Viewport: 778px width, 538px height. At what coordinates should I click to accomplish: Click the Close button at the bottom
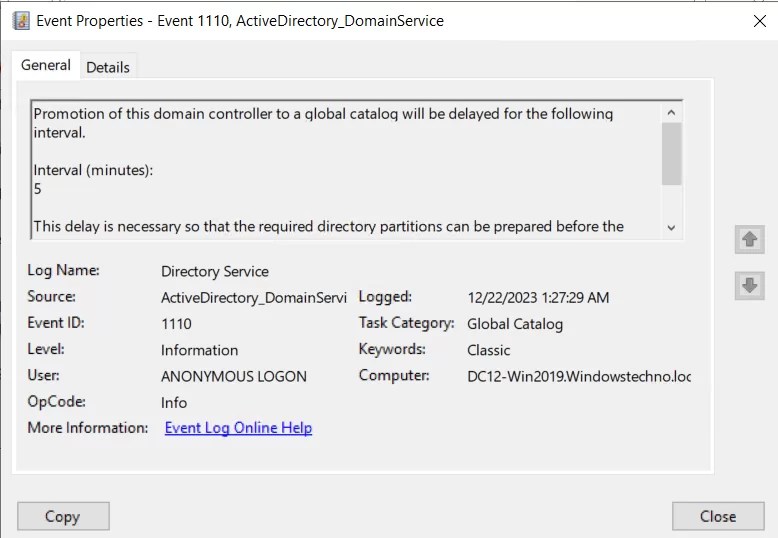tap(717, 516)
